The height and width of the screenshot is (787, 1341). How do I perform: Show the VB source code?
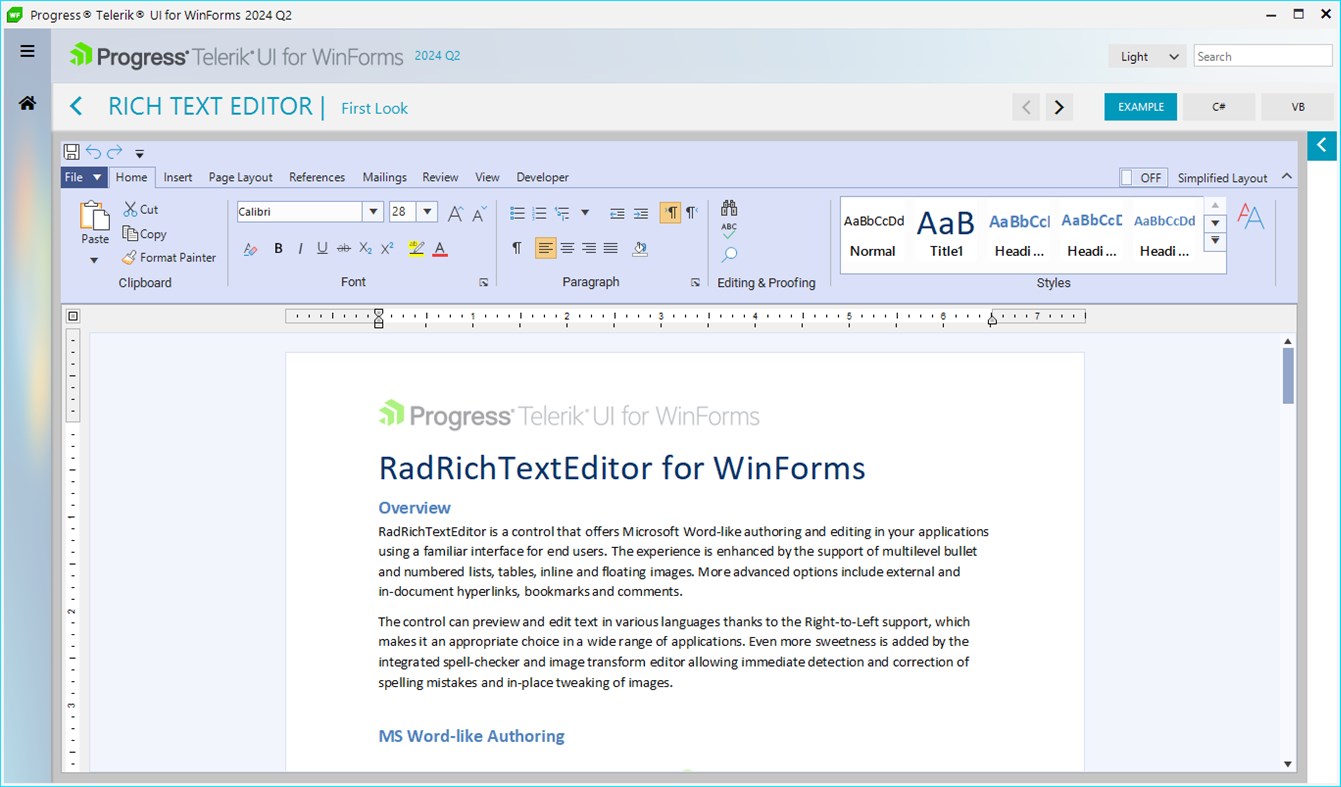pos(1298,107)
